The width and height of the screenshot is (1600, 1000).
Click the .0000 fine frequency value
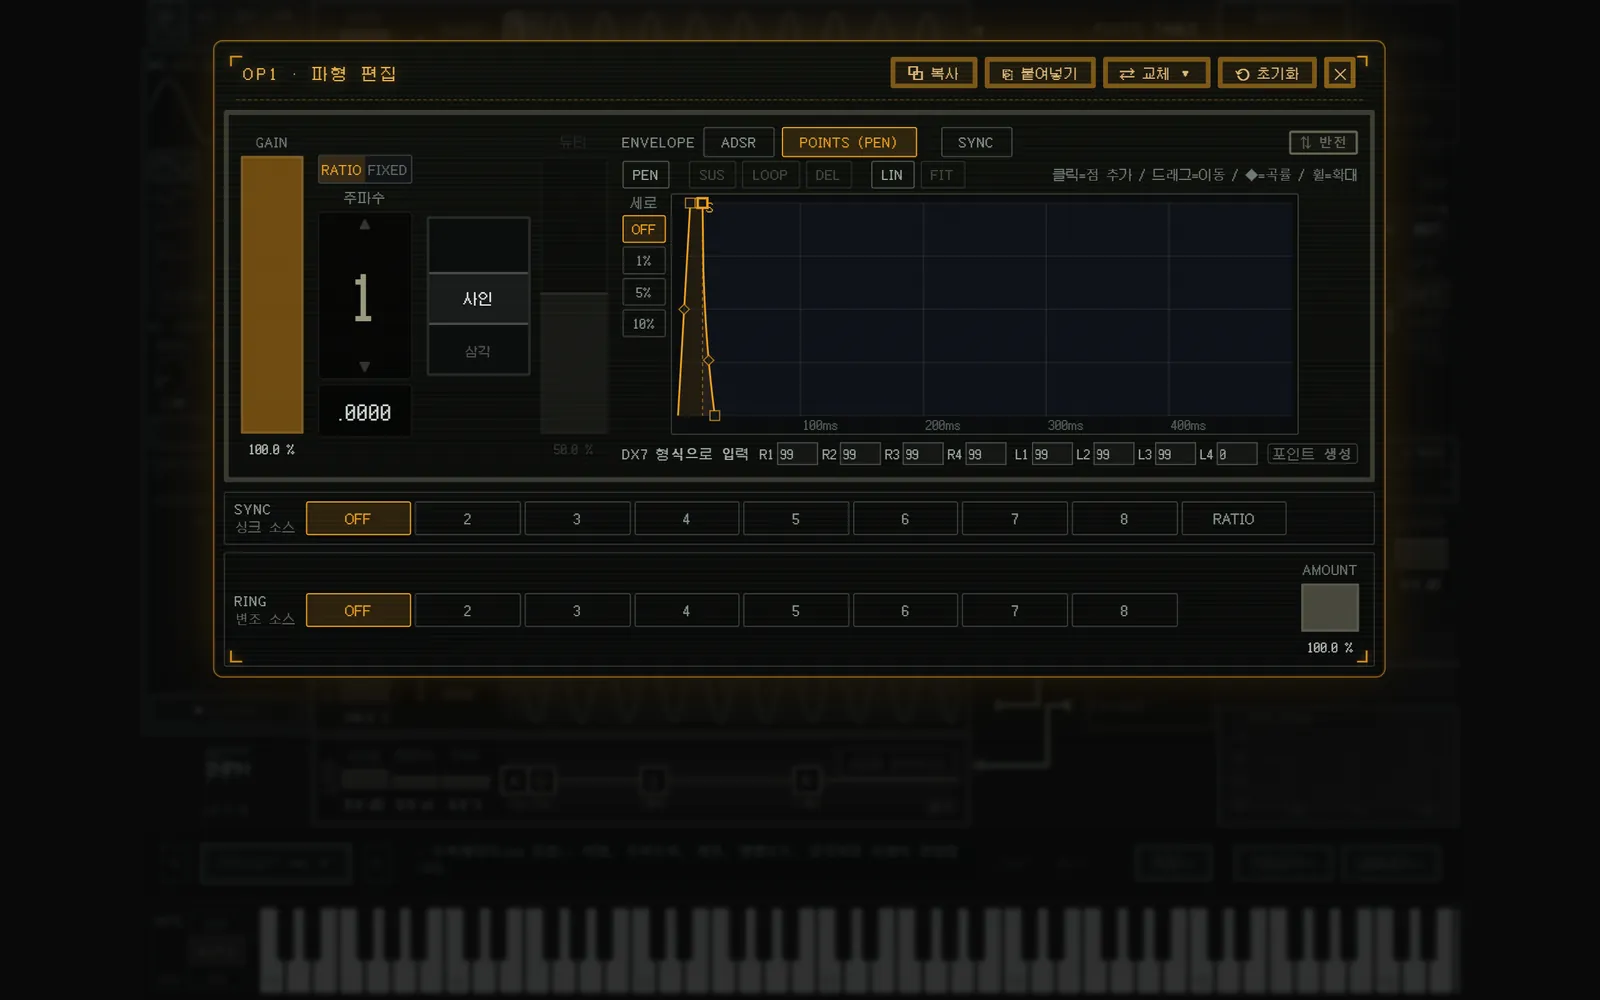[x=365, y=412]
